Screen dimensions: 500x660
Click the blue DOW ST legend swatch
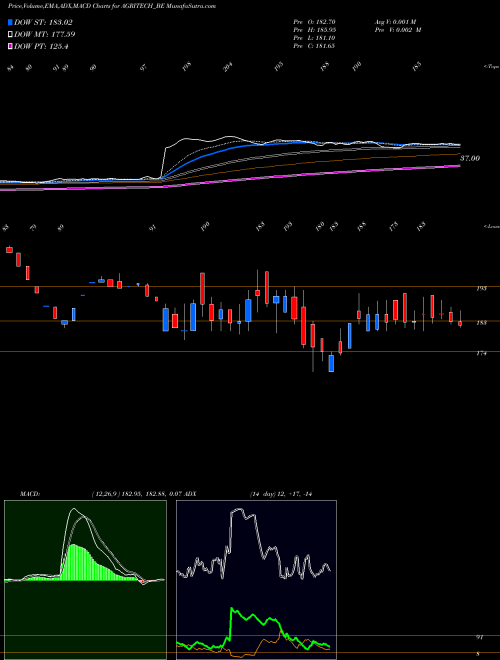point(10,22)
